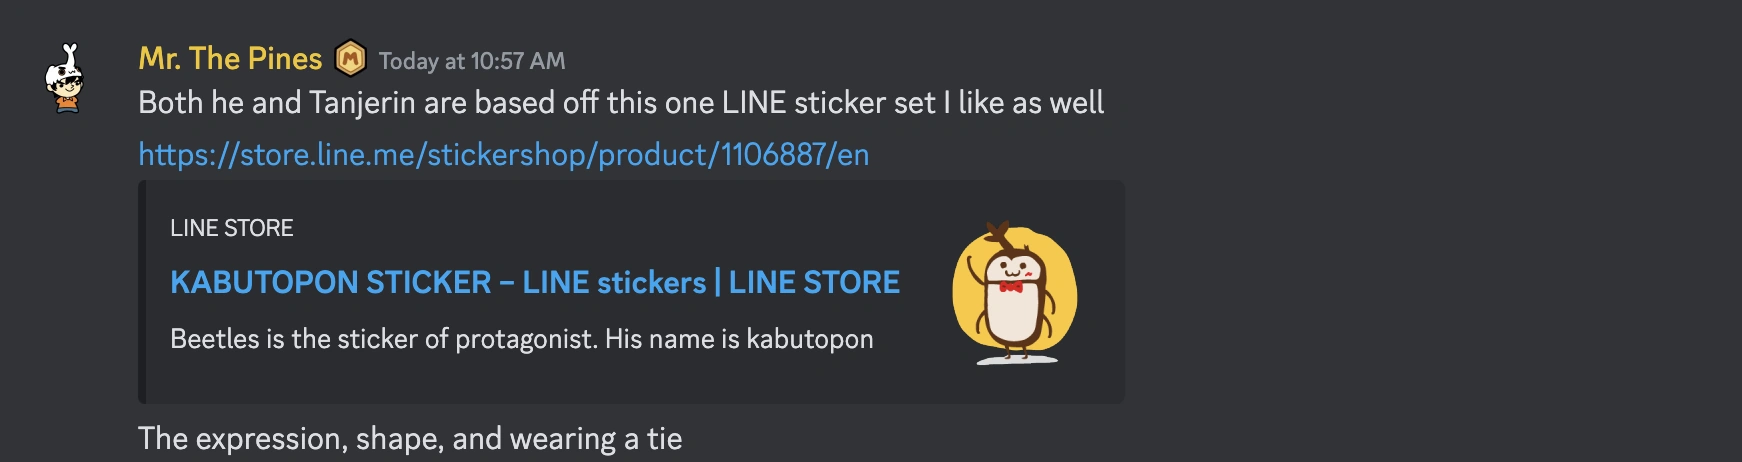Click the word kabutopon in embed description
The height and width of the screenshot is (462, 1742).
pyautogui.click(x=810, y=339)
